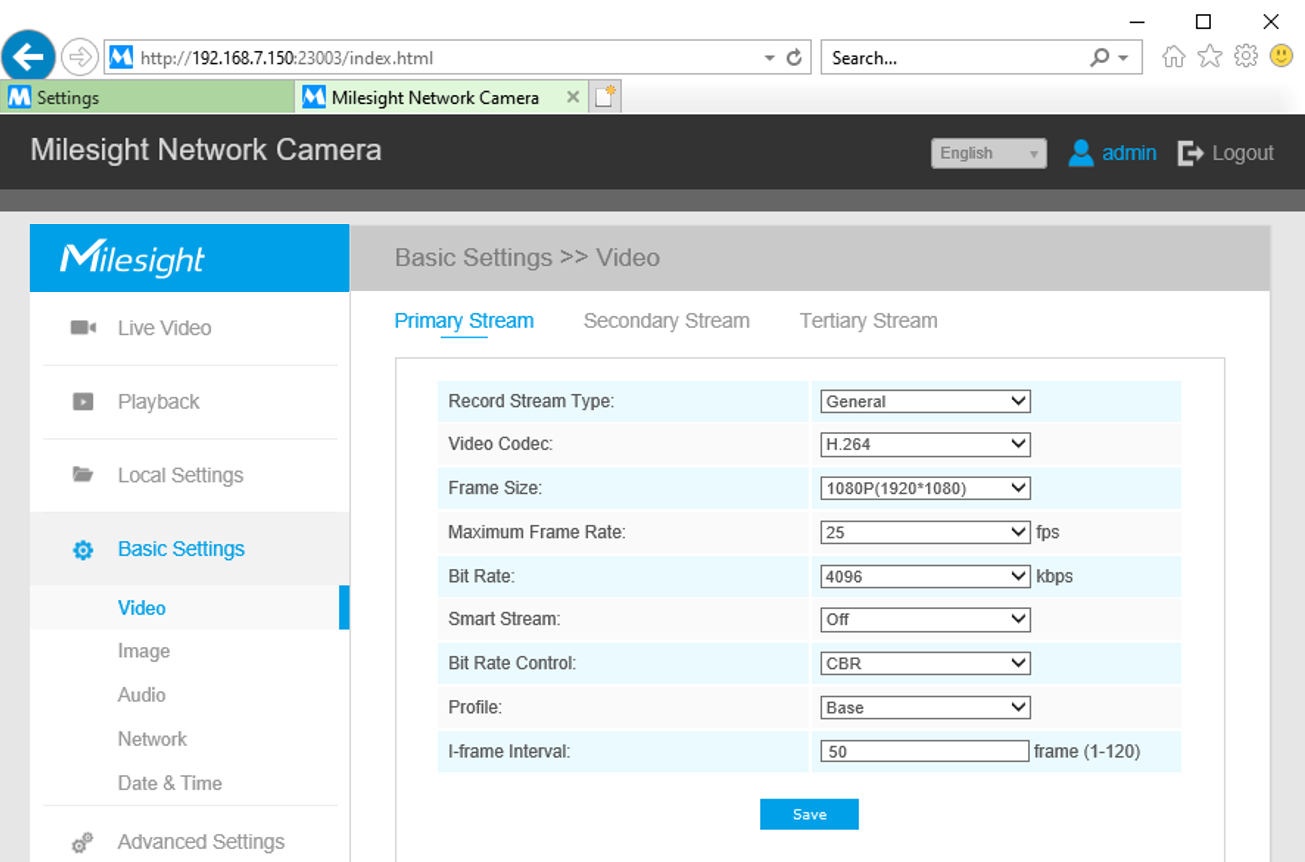The height and width of the screenshot is (862, 1305).
Task: Click the admin user icon
Action: pos(1081,153)
